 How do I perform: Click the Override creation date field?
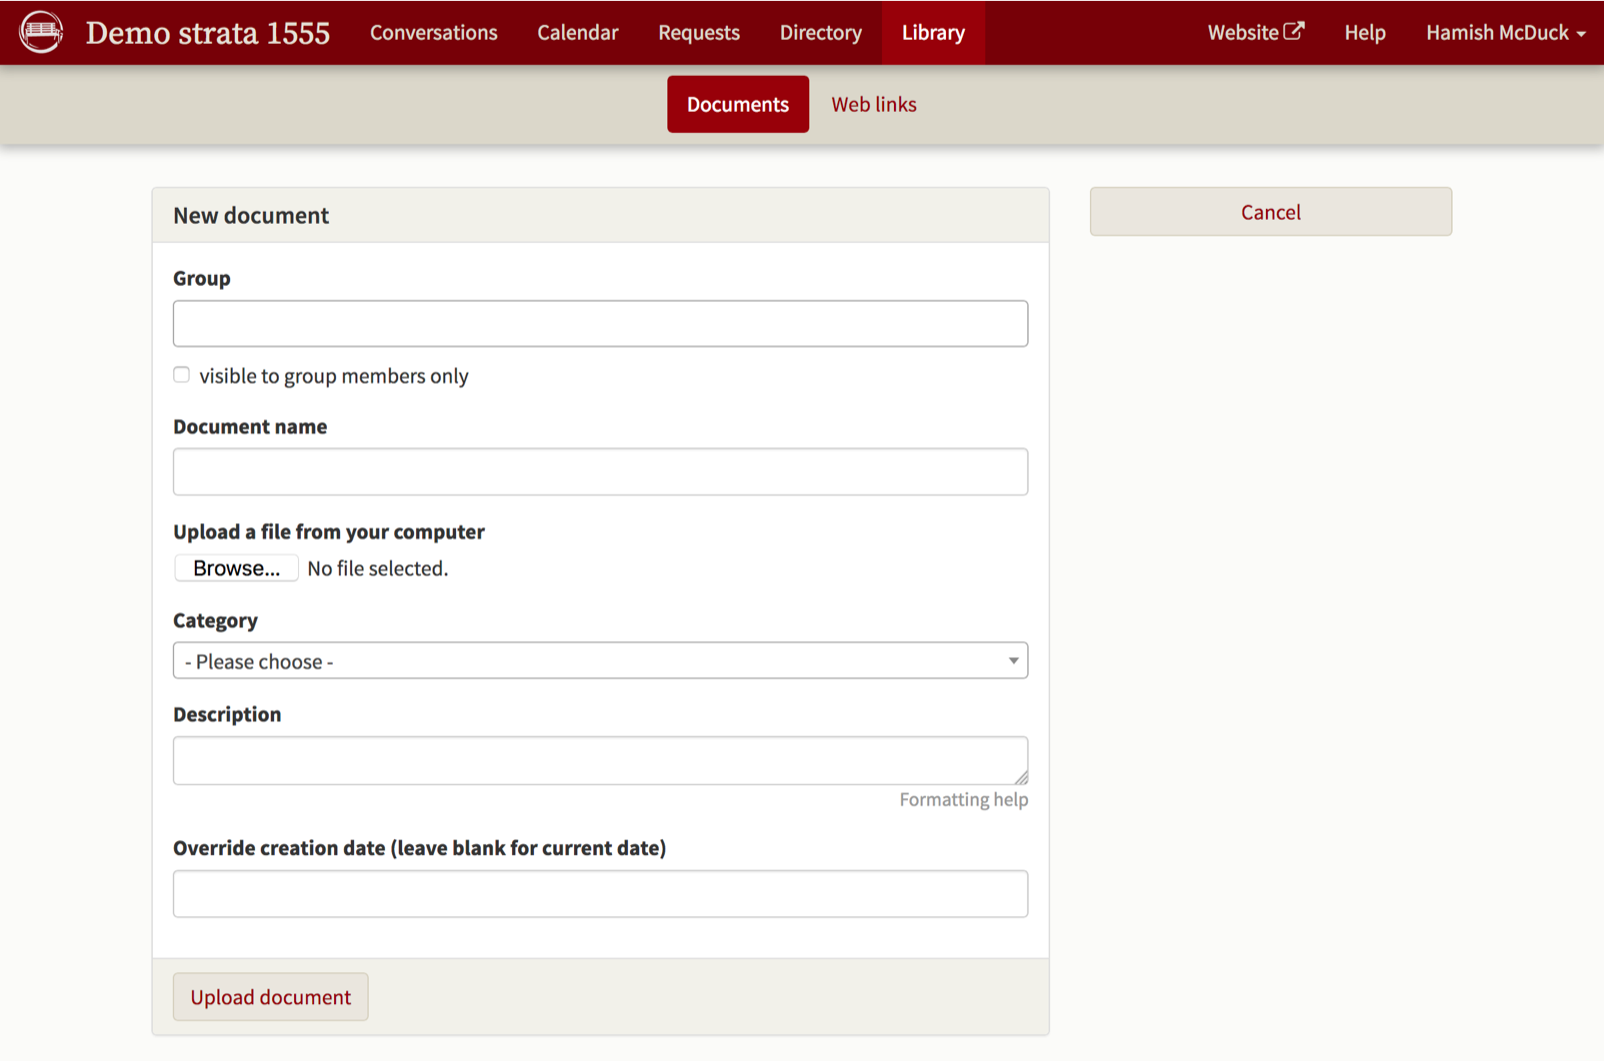point(600,894)
